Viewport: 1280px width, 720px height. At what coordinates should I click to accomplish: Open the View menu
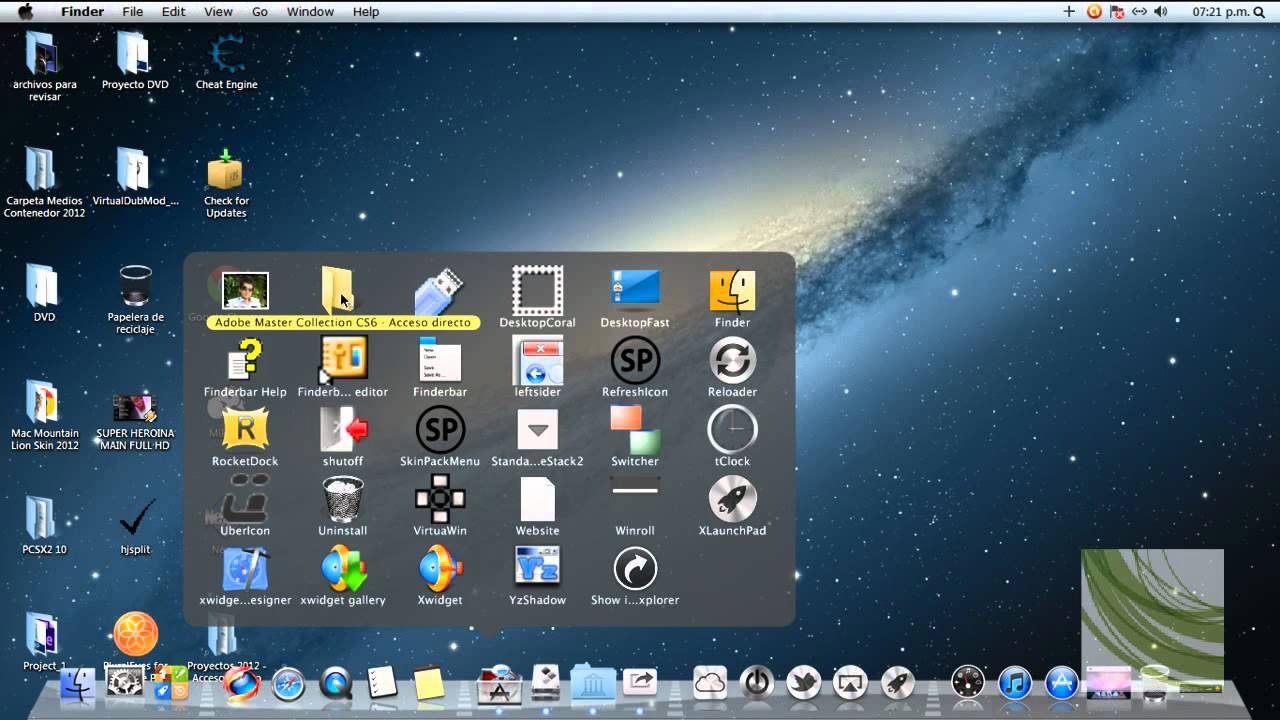(x=218, y=11)
